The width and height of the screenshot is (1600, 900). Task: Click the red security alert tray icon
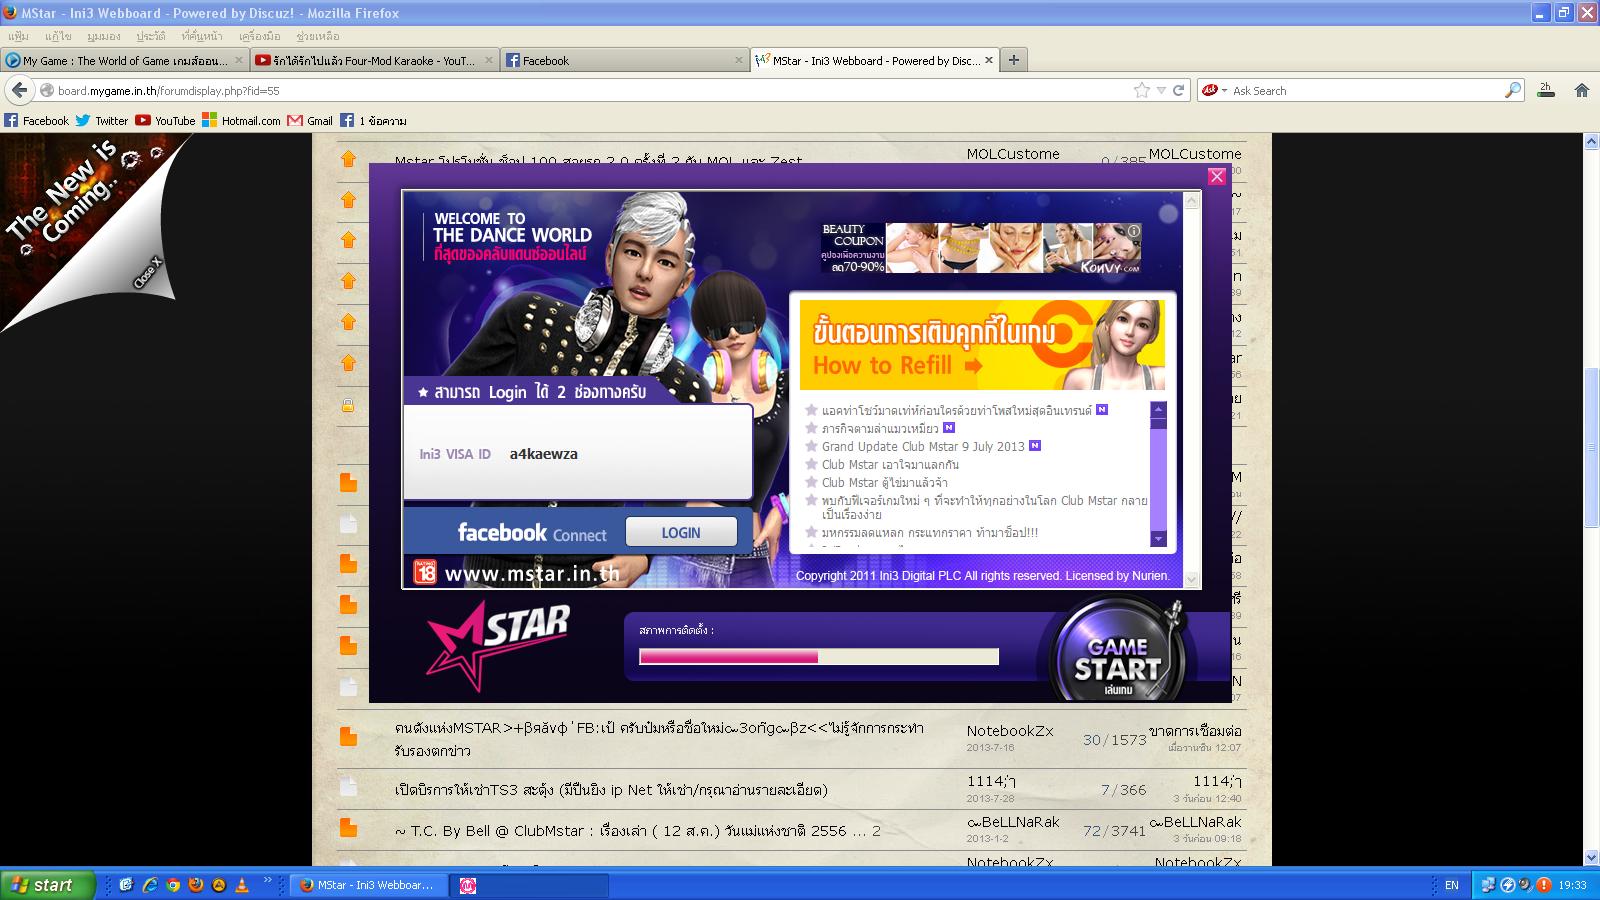pos(1545,885)
